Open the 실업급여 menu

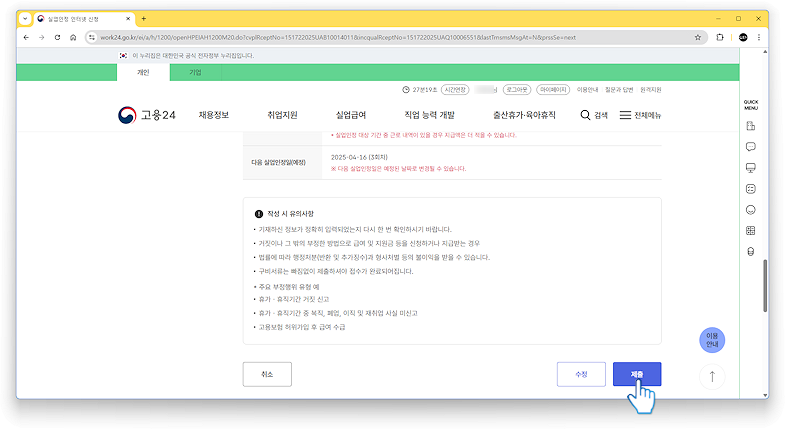pos(351,115)
